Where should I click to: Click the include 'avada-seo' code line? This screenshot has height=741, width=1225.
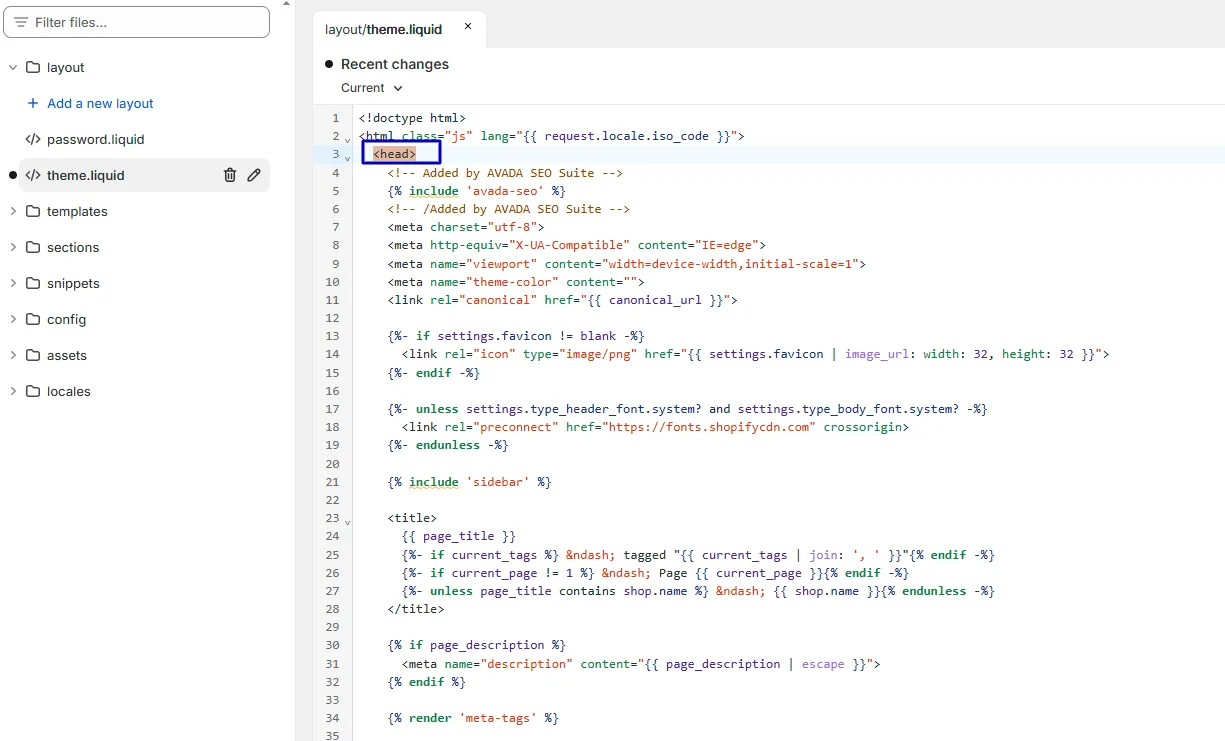click(x=477, y=191)
